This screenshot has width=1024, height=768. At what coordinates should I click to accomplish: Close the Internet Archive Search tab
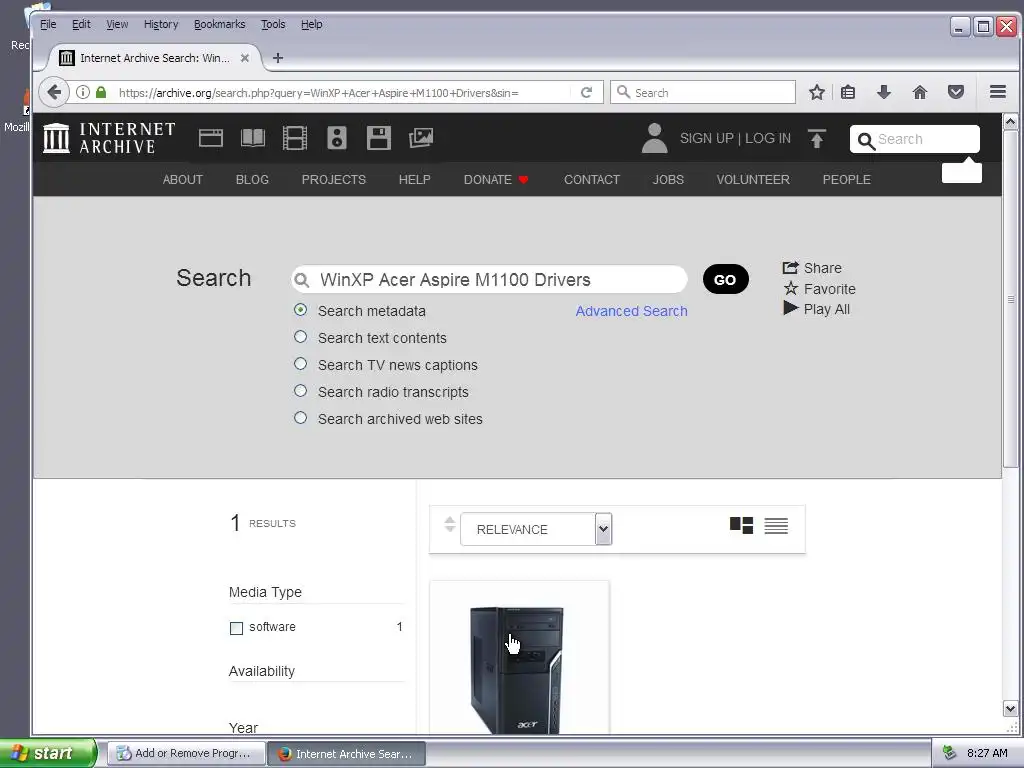[x=245, y=58]
